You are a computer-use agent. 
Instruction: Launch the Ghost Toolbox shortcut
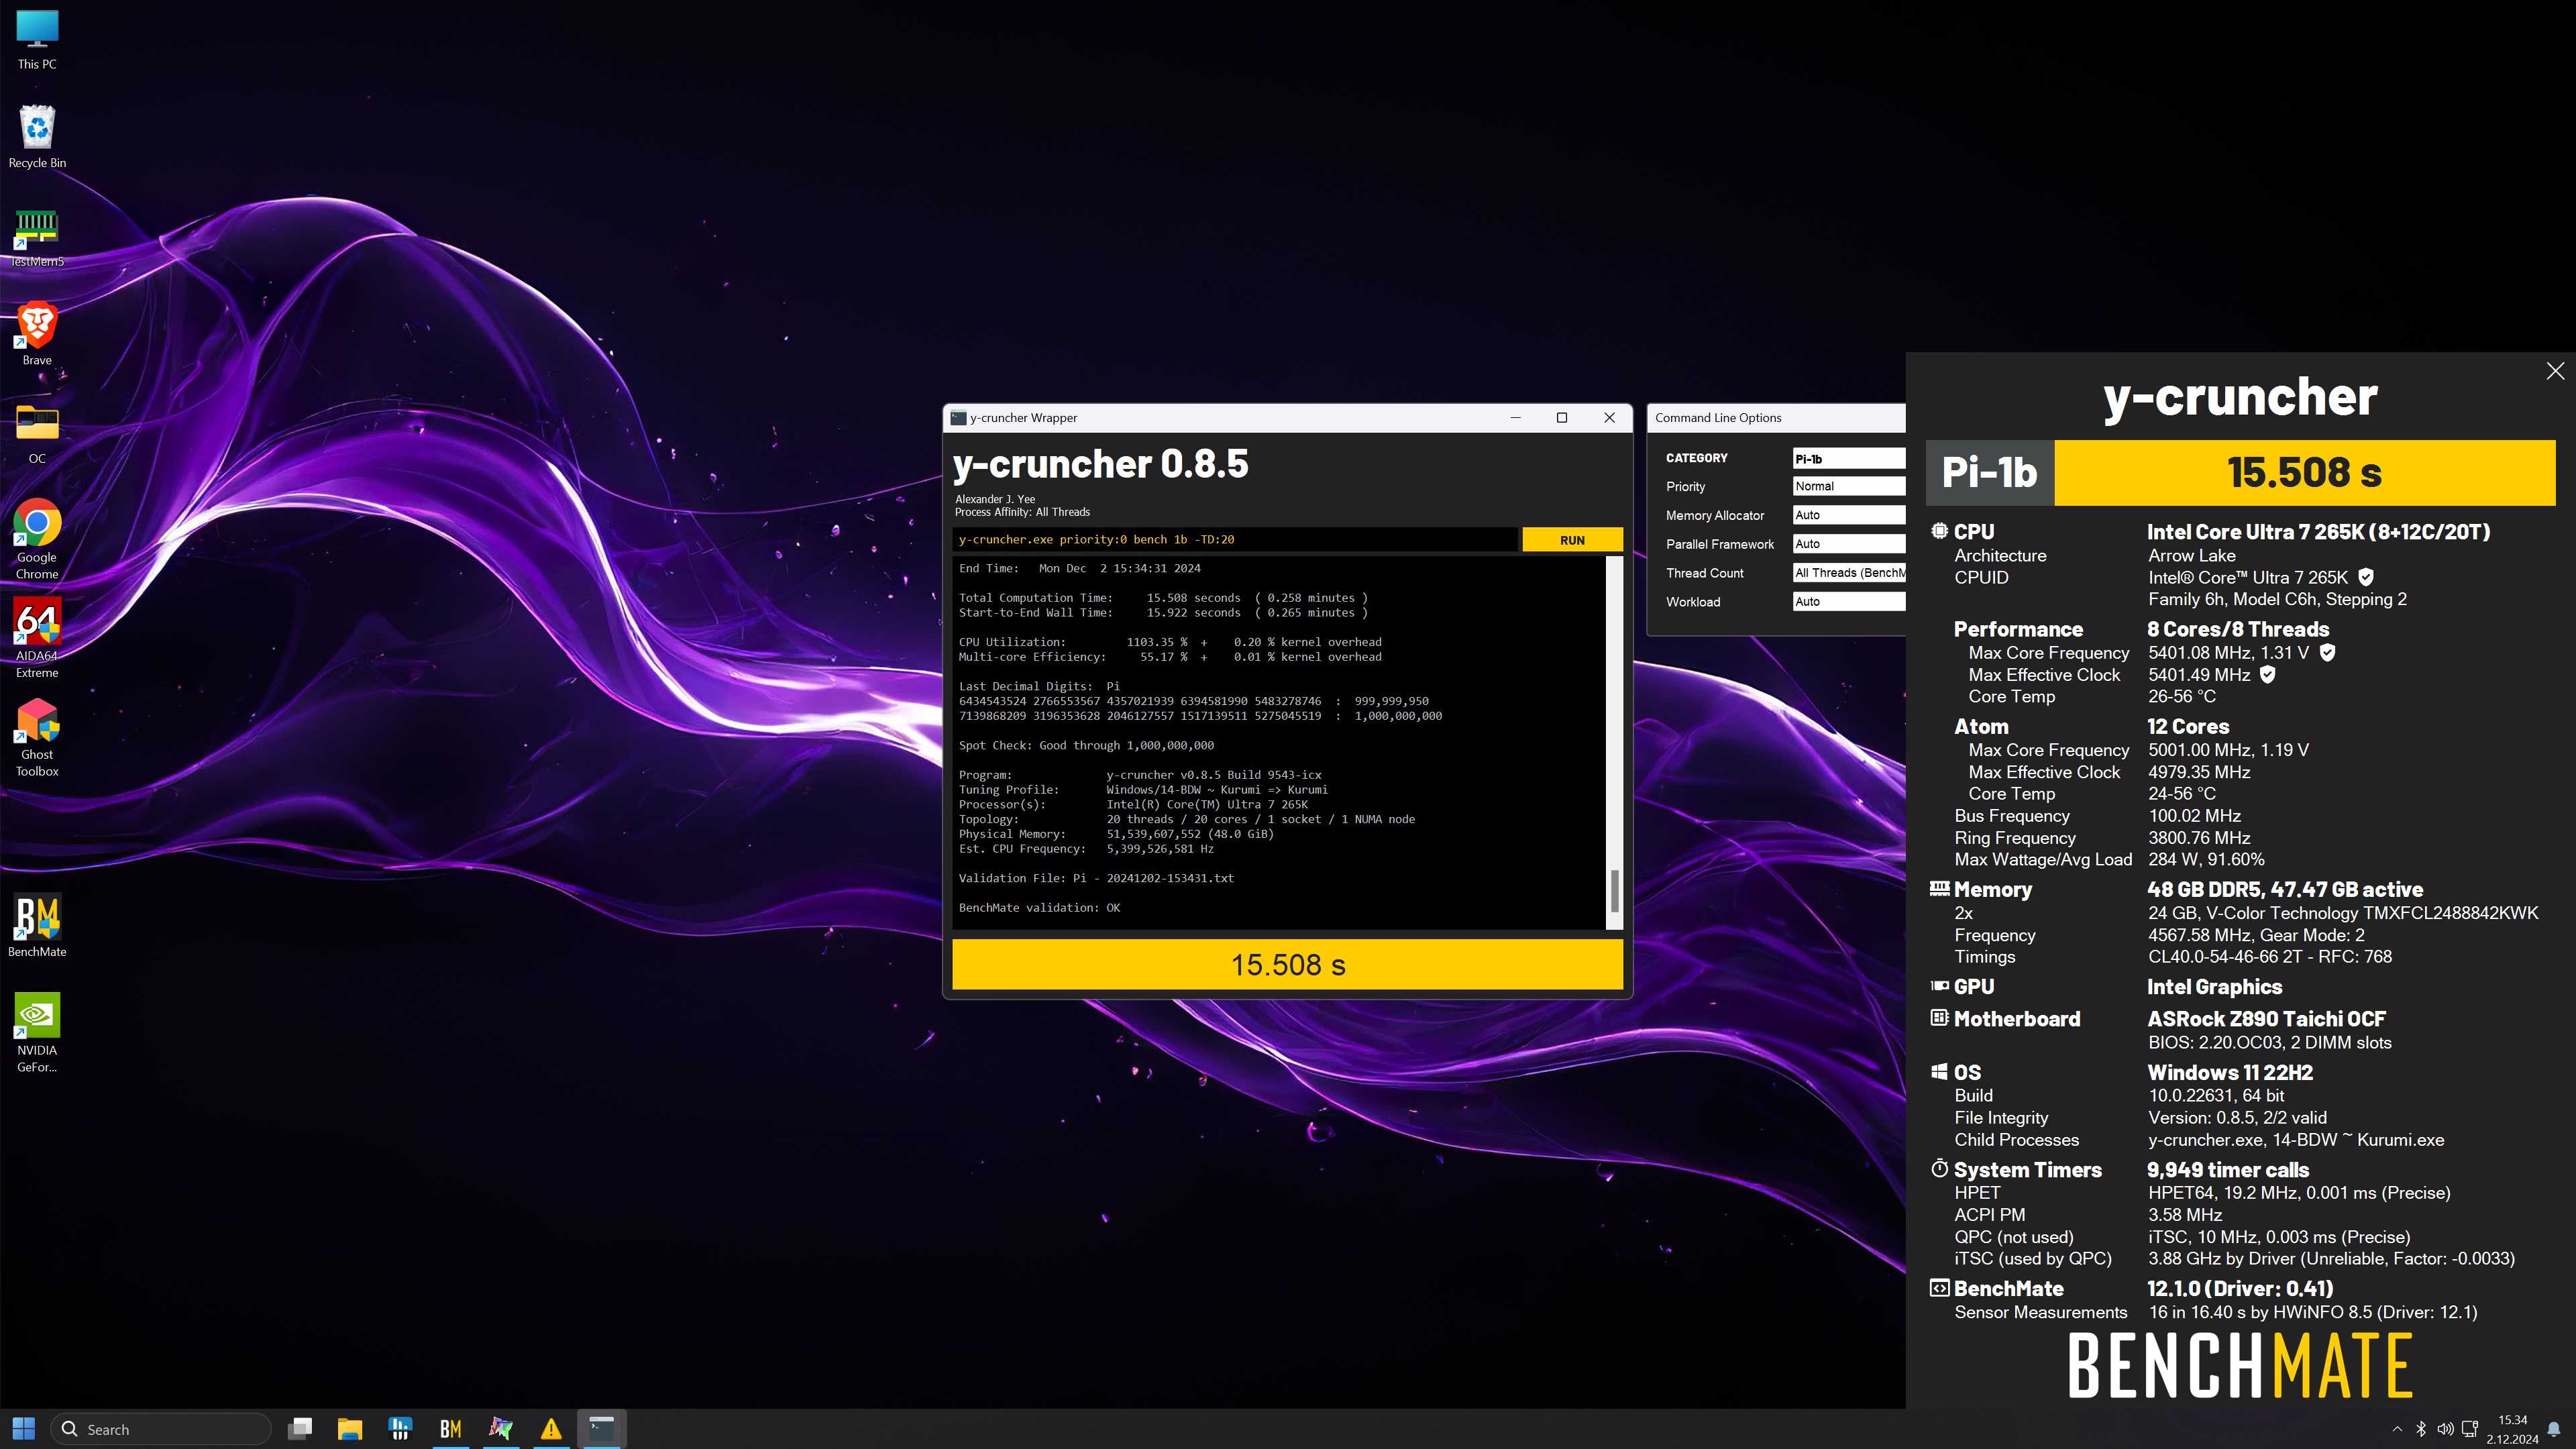(x=37, y=737)
